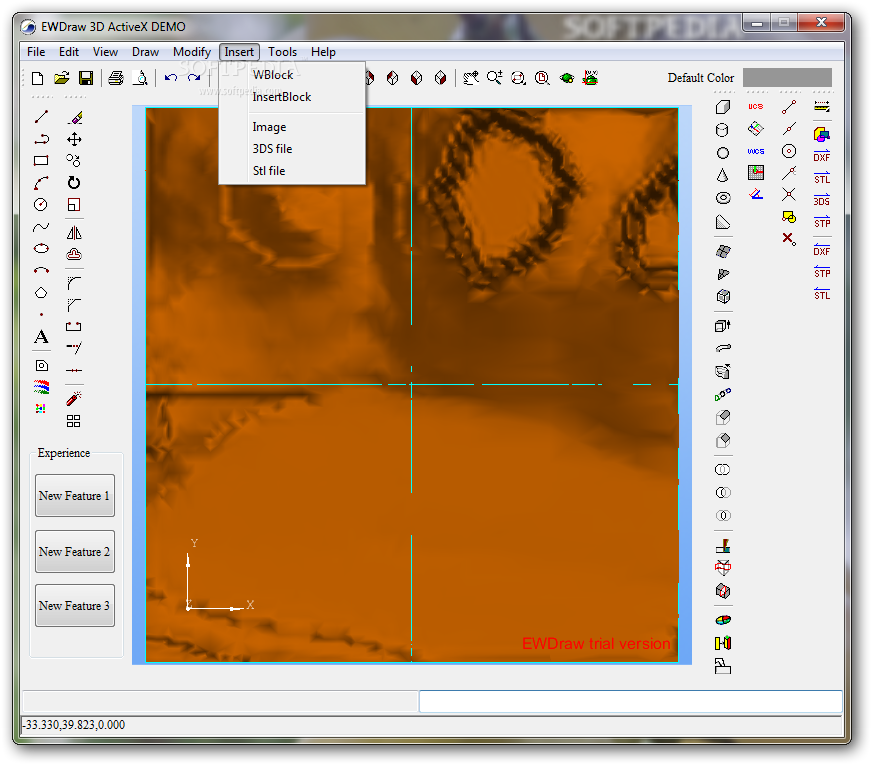Select the Cylinder 3D solid icon
The image size is (872, 765).
click(722, 130)
